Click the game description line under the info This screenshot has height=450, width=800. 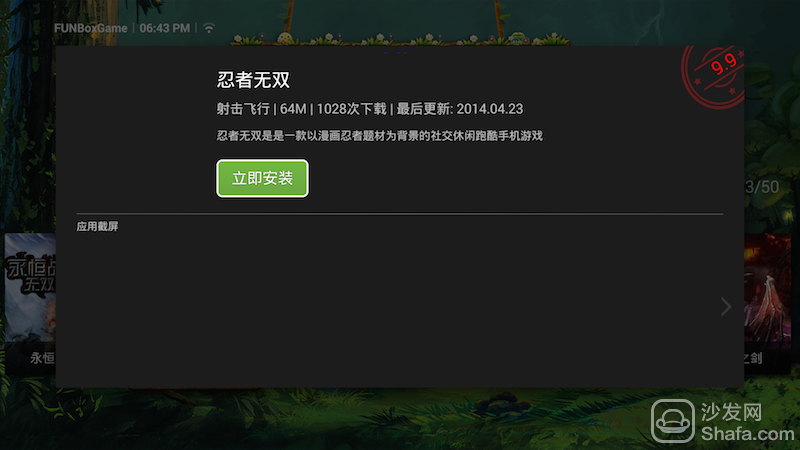coord(380,136)
